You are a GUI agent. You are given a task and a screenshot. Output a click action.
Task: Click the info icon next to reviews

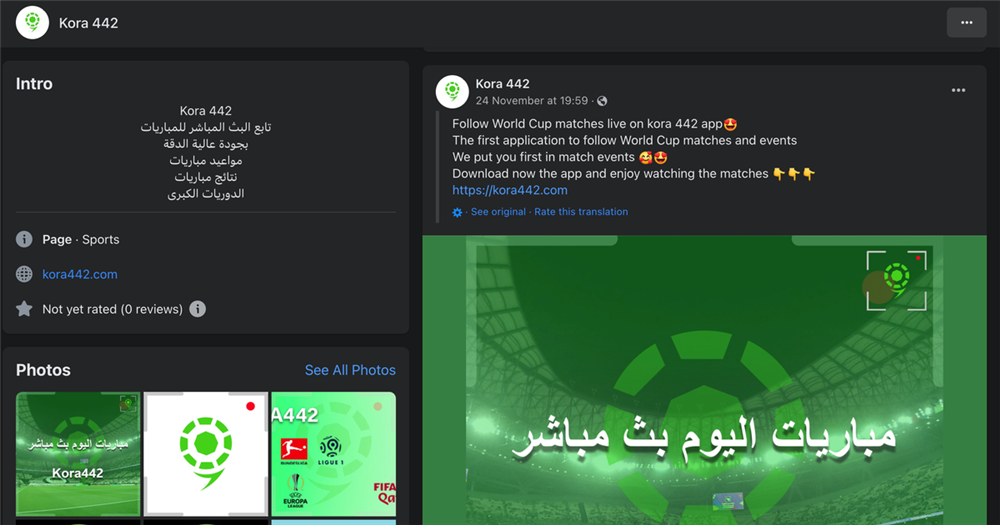click(x=198, y=309)
